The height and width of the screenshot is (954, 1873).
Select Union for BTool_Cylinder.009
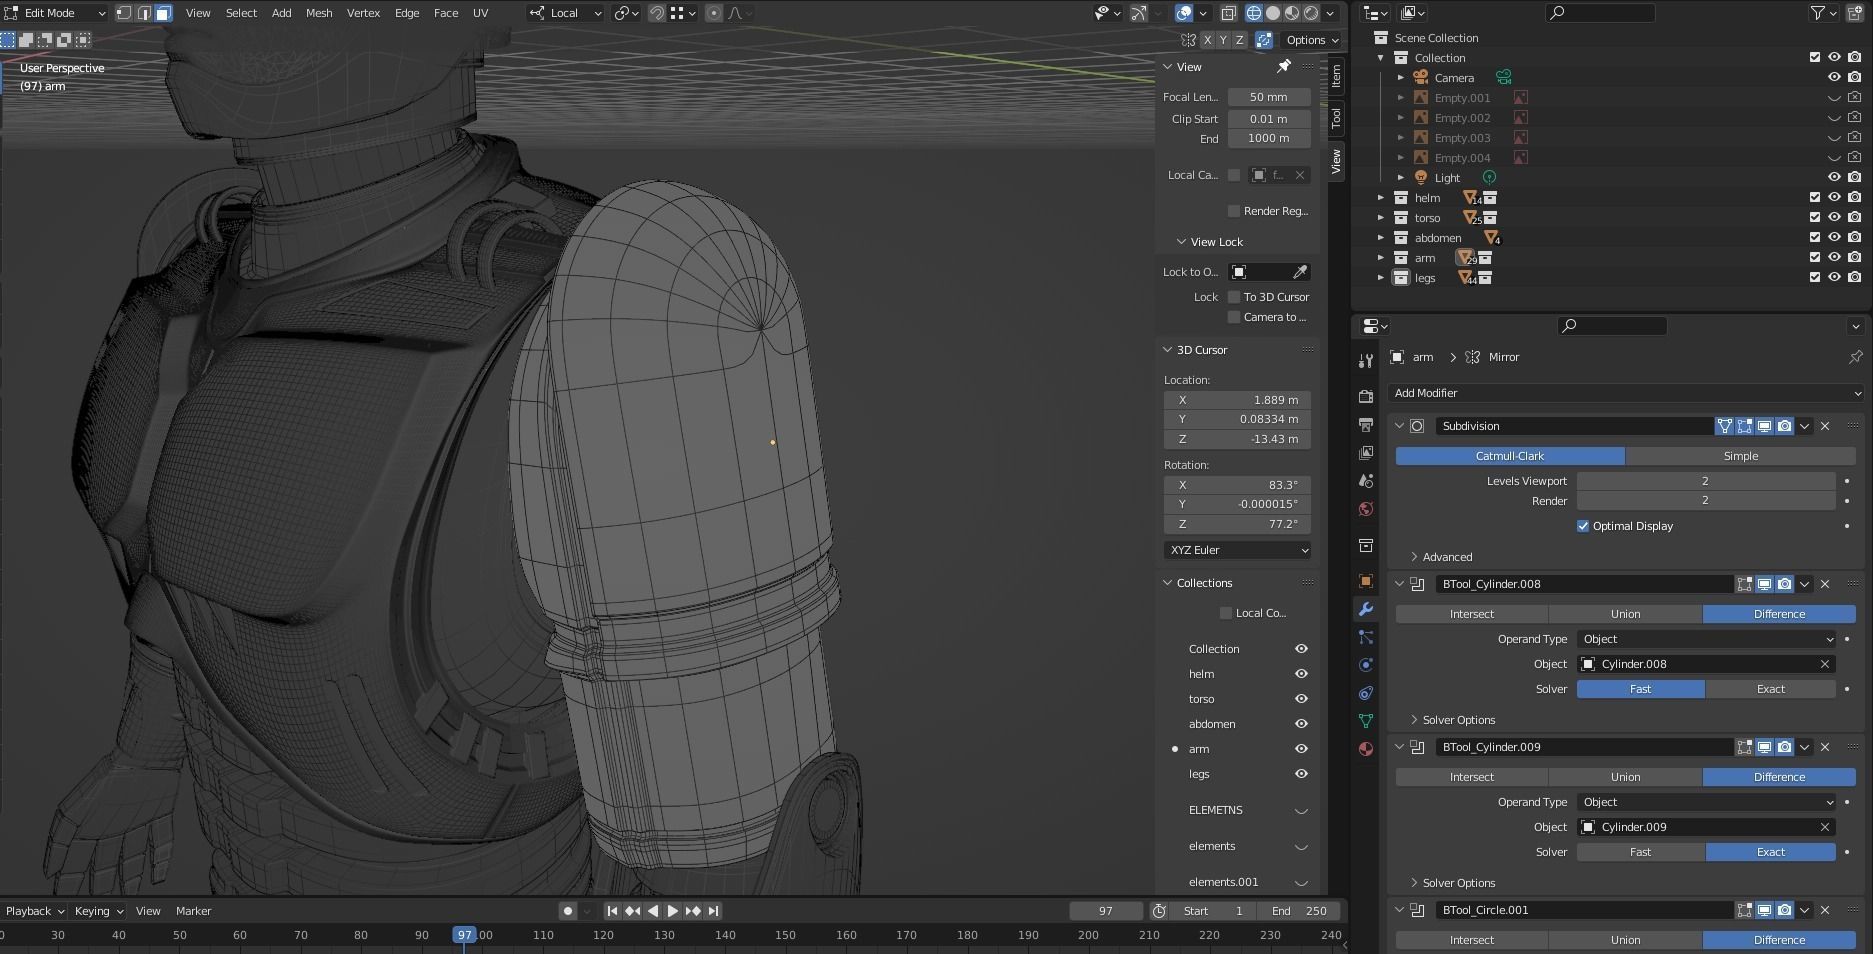pos(1625,777)
